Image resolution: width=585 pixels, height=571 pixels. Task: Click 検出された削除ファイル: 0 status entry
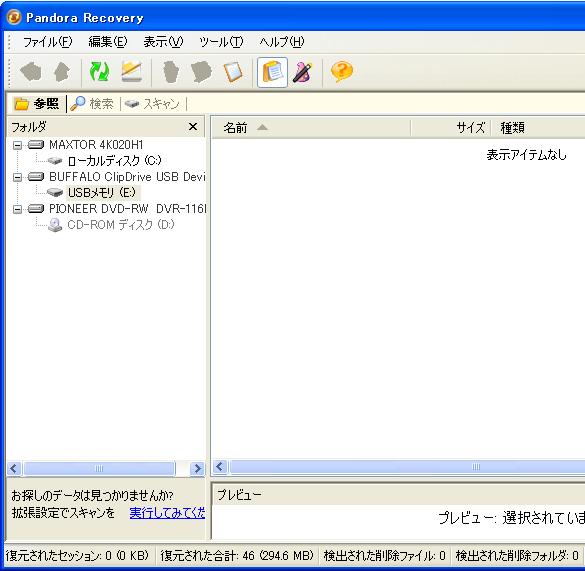click(x=385, y=556)
